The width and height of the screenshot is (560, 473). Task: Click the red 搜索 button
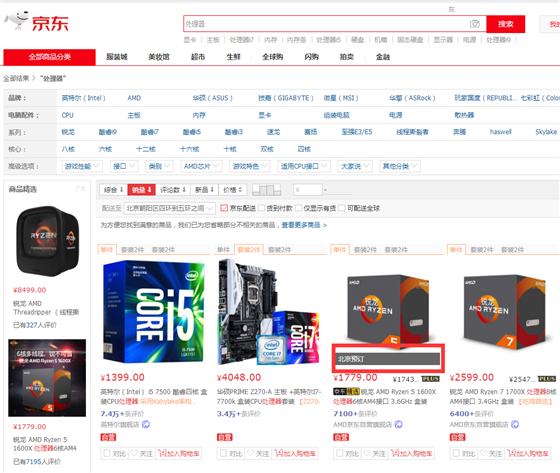tap(505, 24)
